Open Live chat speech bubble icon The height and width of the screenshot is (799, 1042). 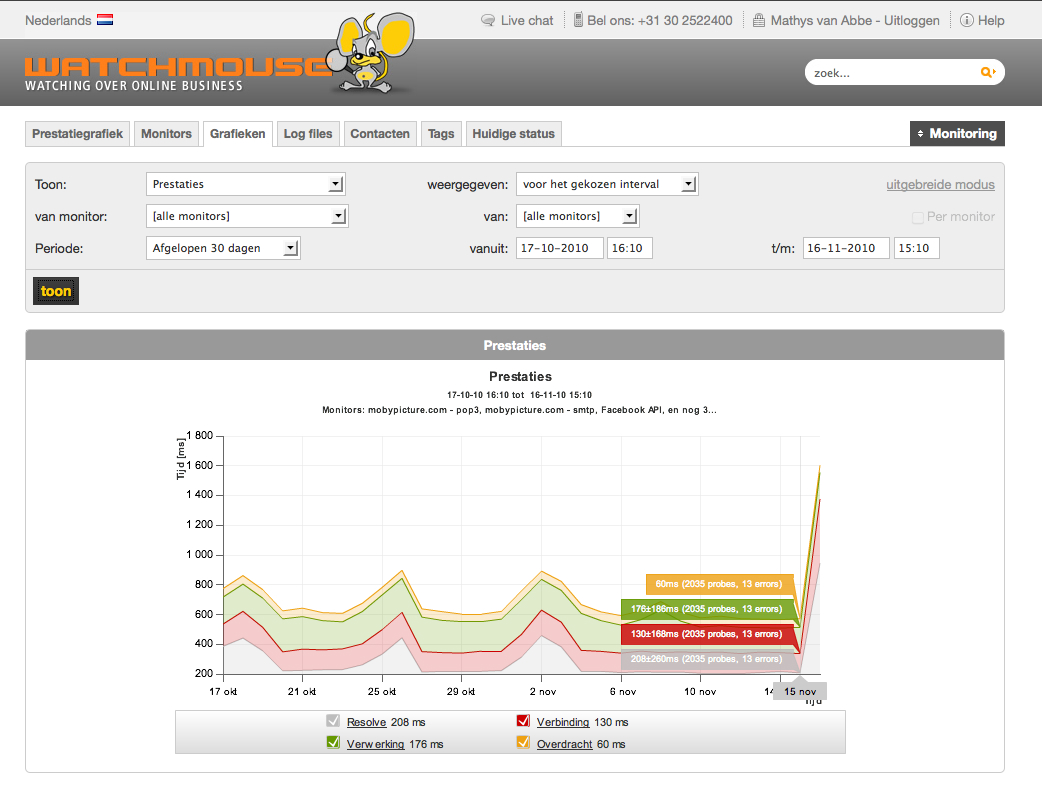pos(488,20)
